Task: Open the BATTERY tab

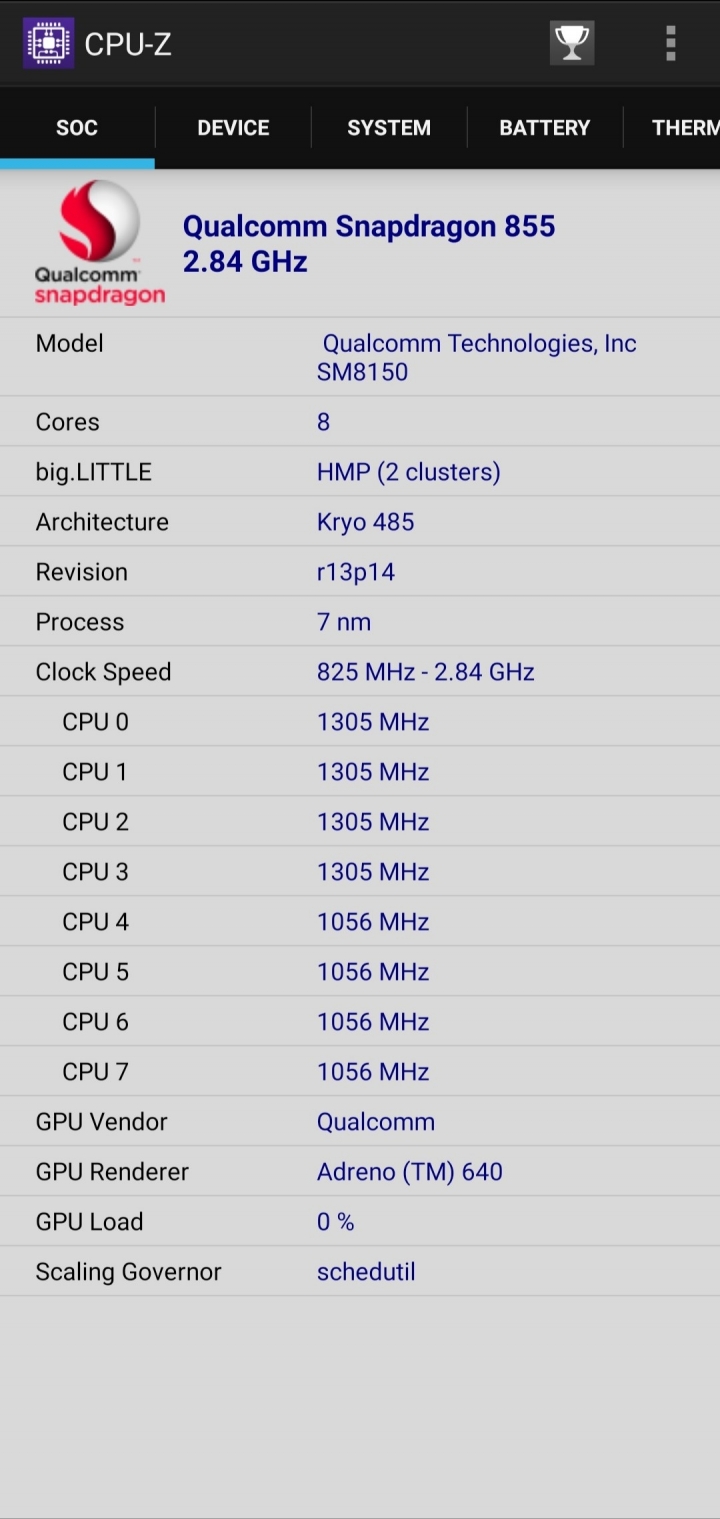Action: (545, 128)
